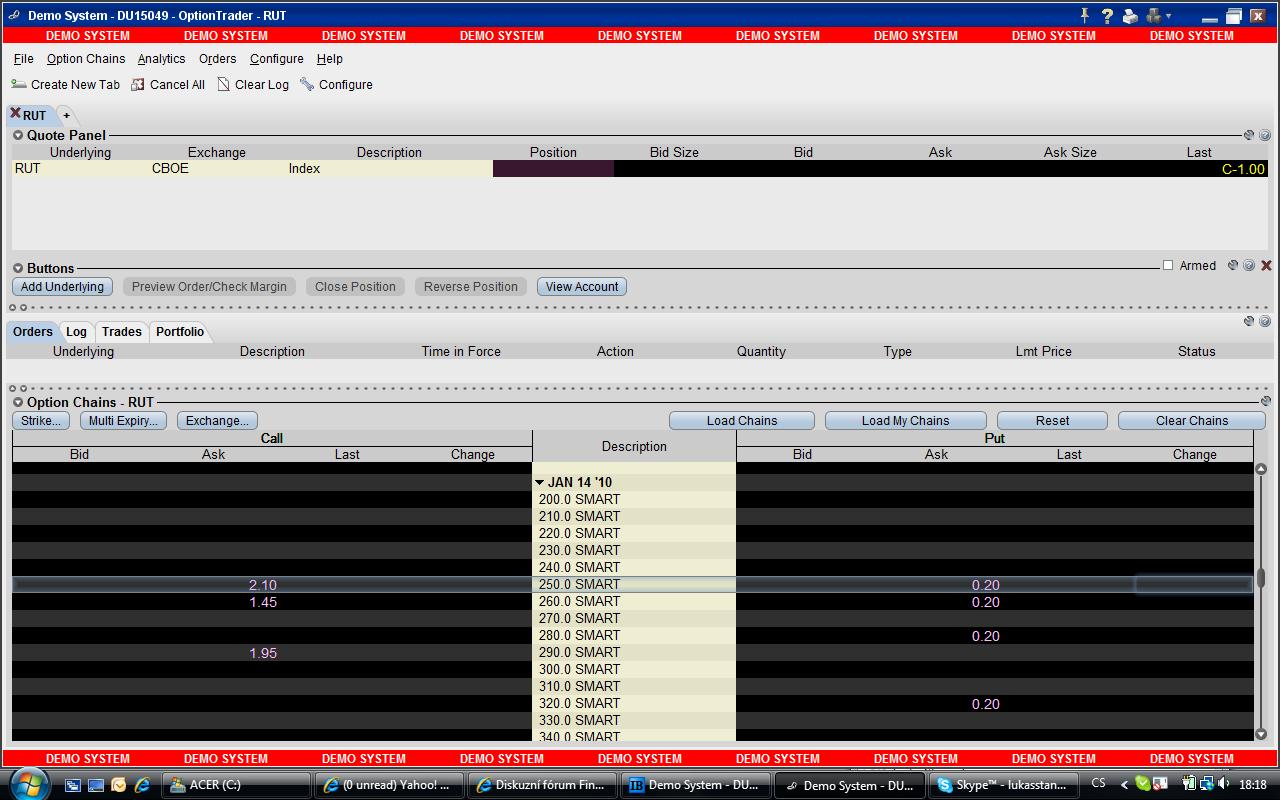The width and height of the screenshot is (1280, 800).
Task: Click the Option Chains panel wrench icon
Action: pos(1265,401)
